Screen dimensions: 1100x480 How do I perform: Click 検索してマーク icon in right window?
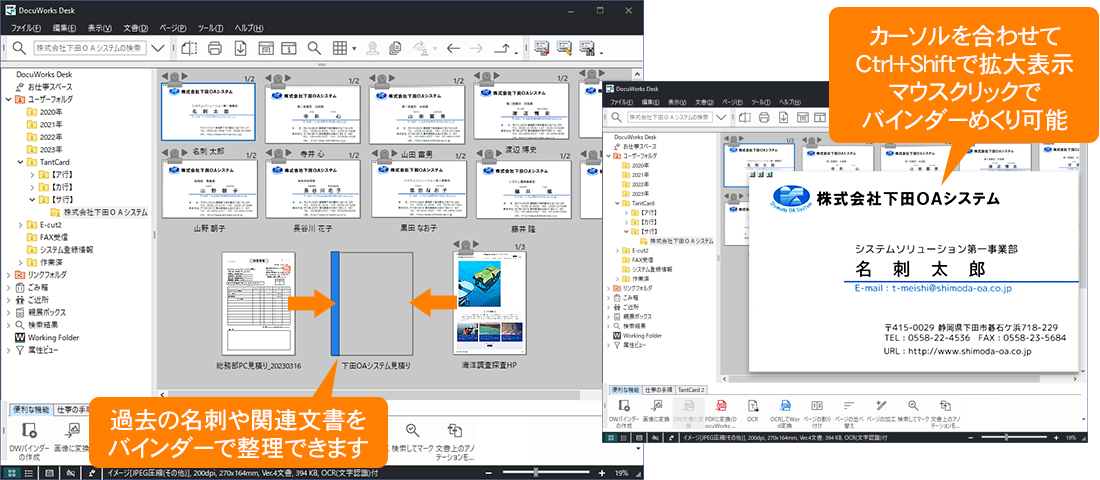[x=913, y=405]
